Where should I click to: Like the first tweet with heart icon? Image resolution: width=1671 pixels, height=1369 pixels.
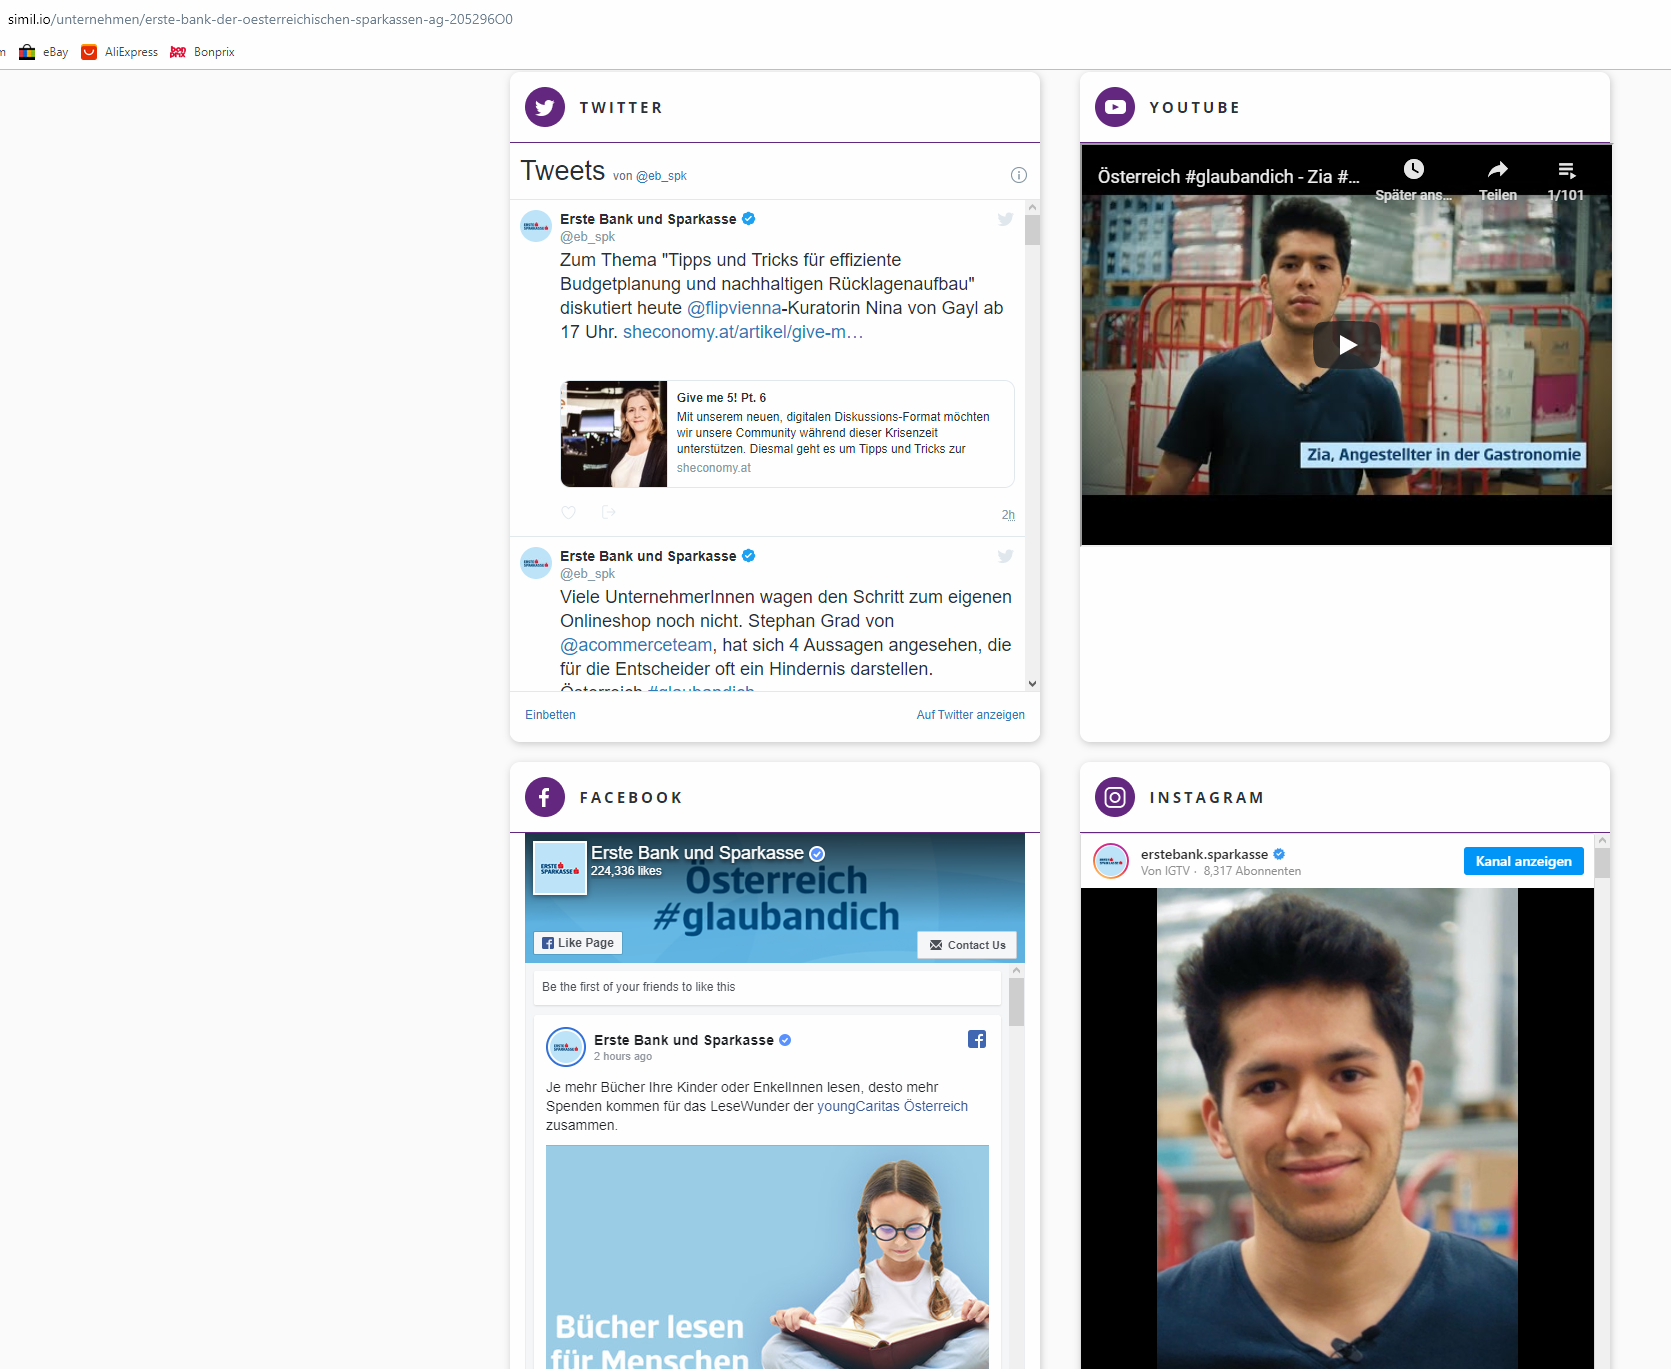pyautogui.click(x=568, y=512)
